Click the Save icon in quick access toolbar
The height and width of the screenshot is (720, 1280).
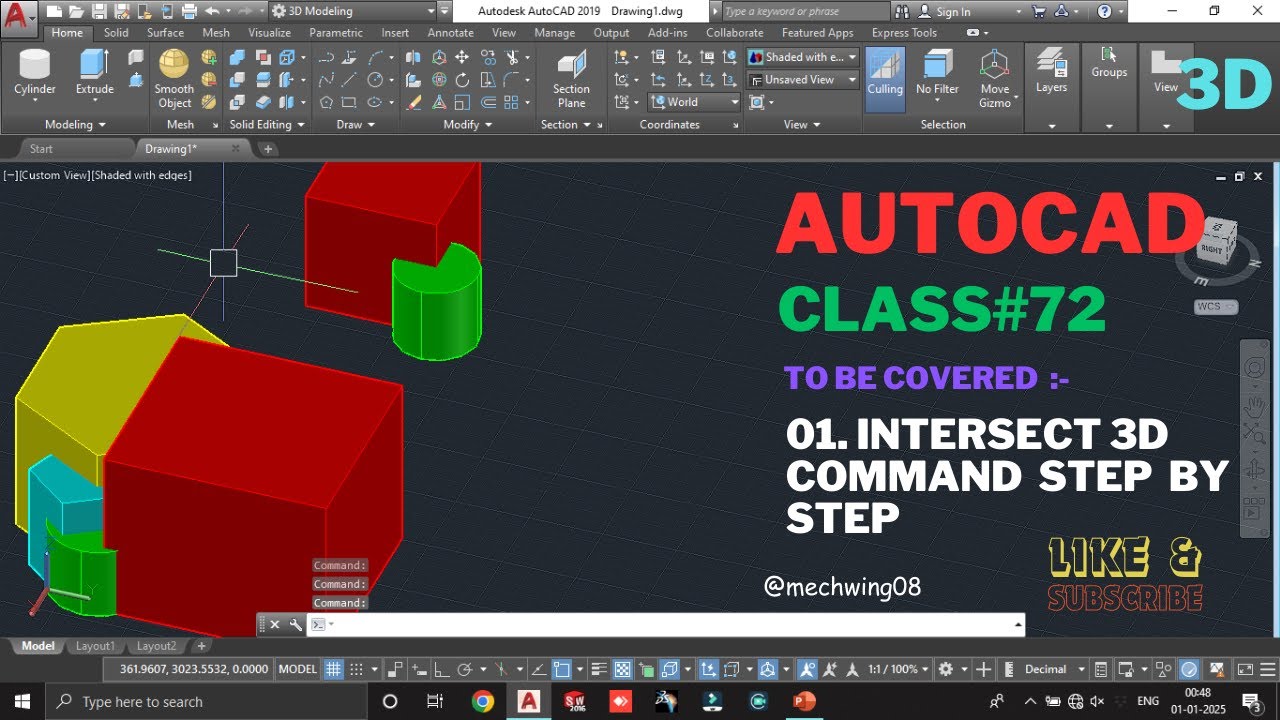tap(98, 11)
